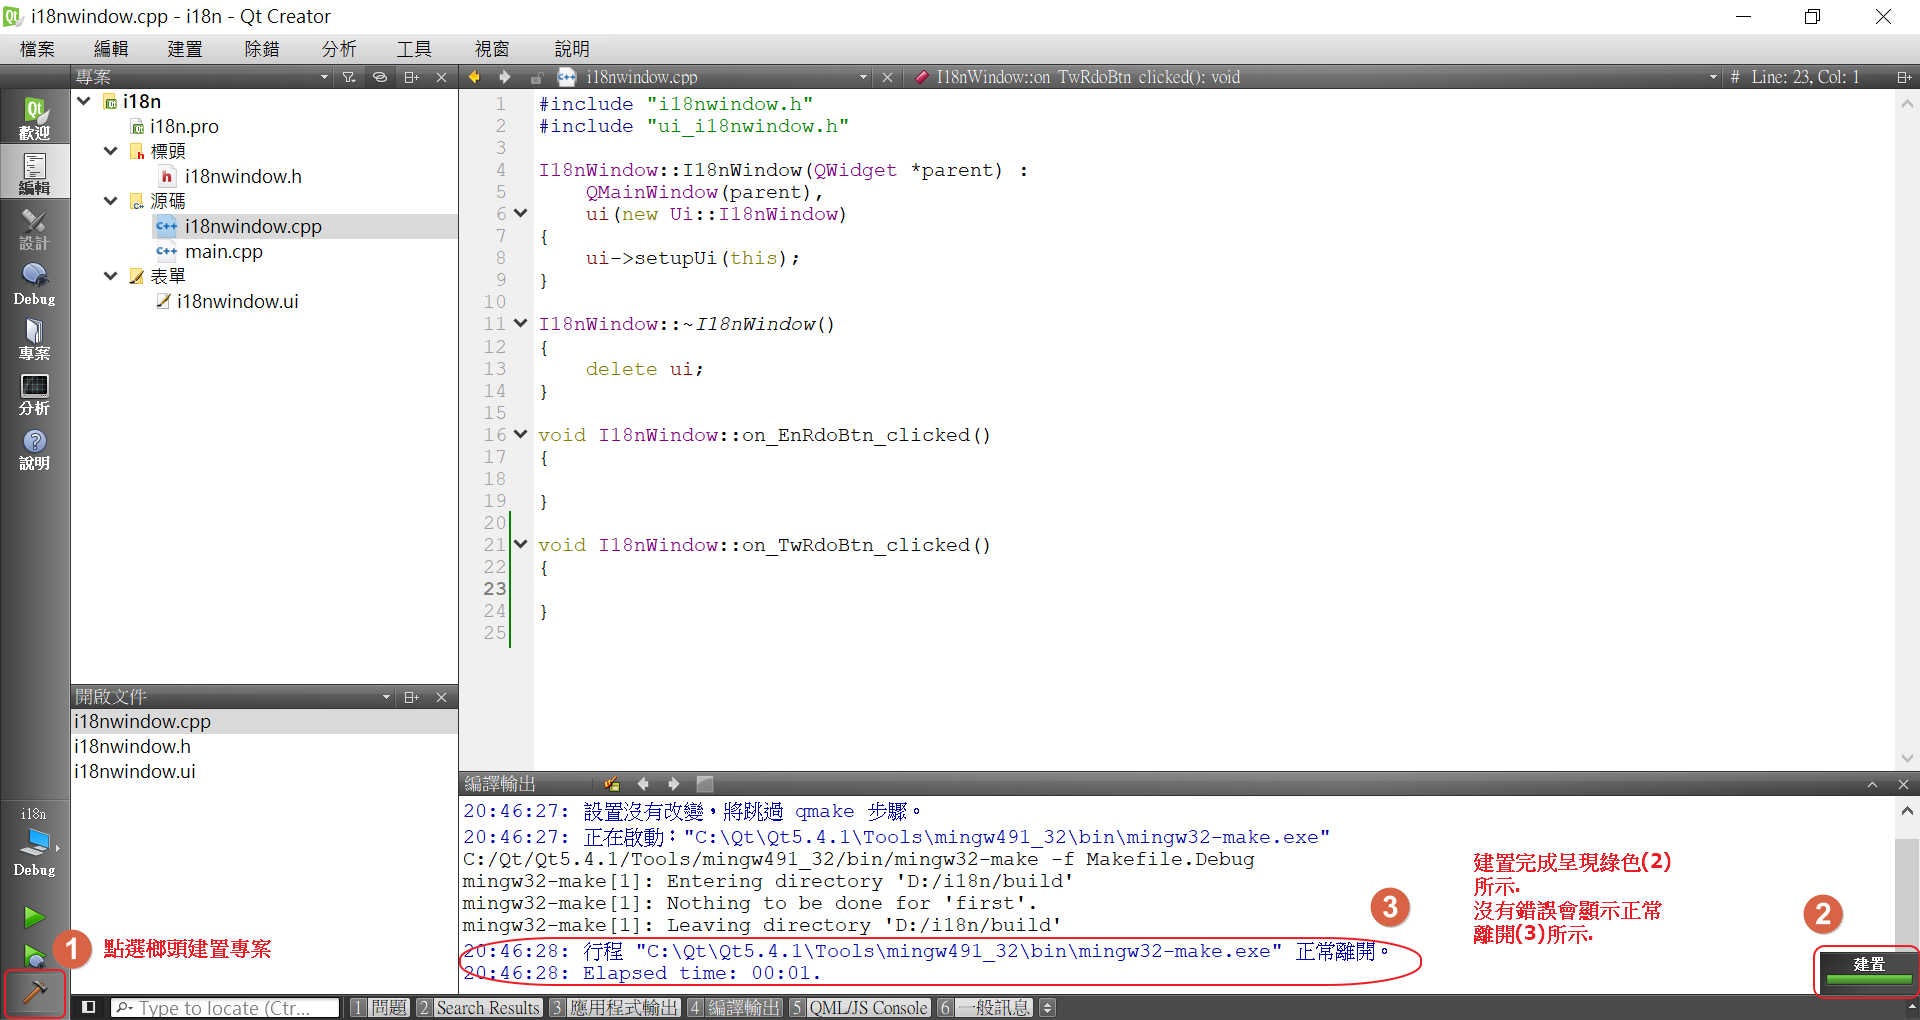
Task: Focus the Type to locate field
Action: pyautogui.click(x=225, y=1008)
